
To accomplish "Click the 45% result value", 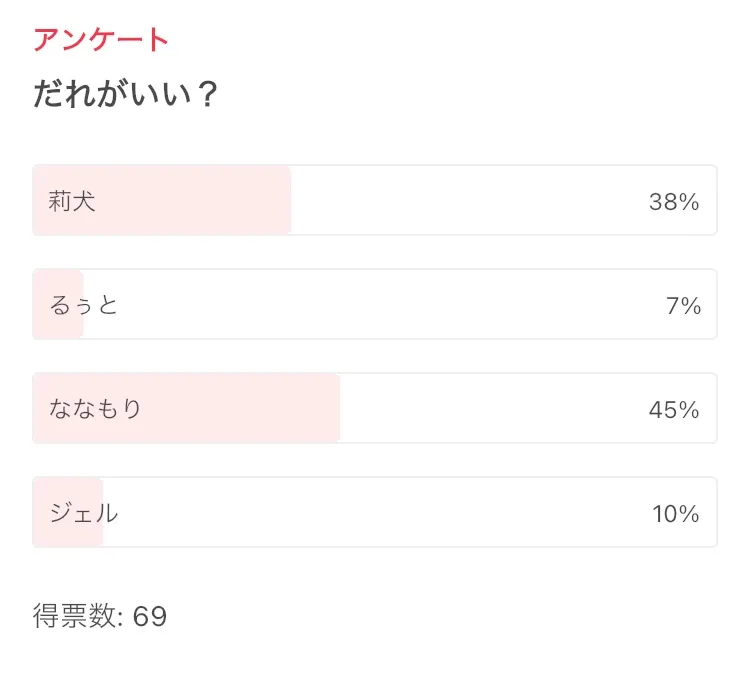I will click(x=673, y=410).
